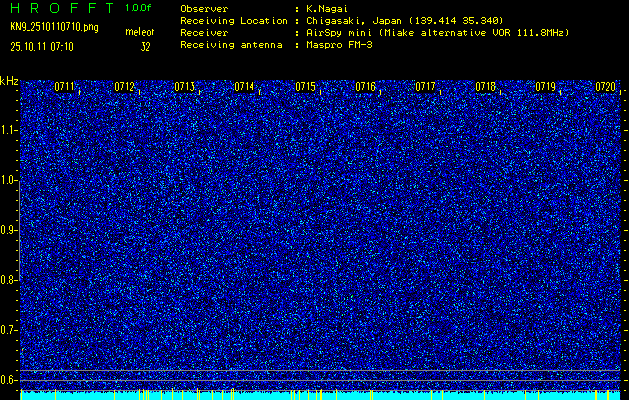Click the HROFFT title text
The width and height of the screenshot is (629, 400).
[x=59, y=8]
